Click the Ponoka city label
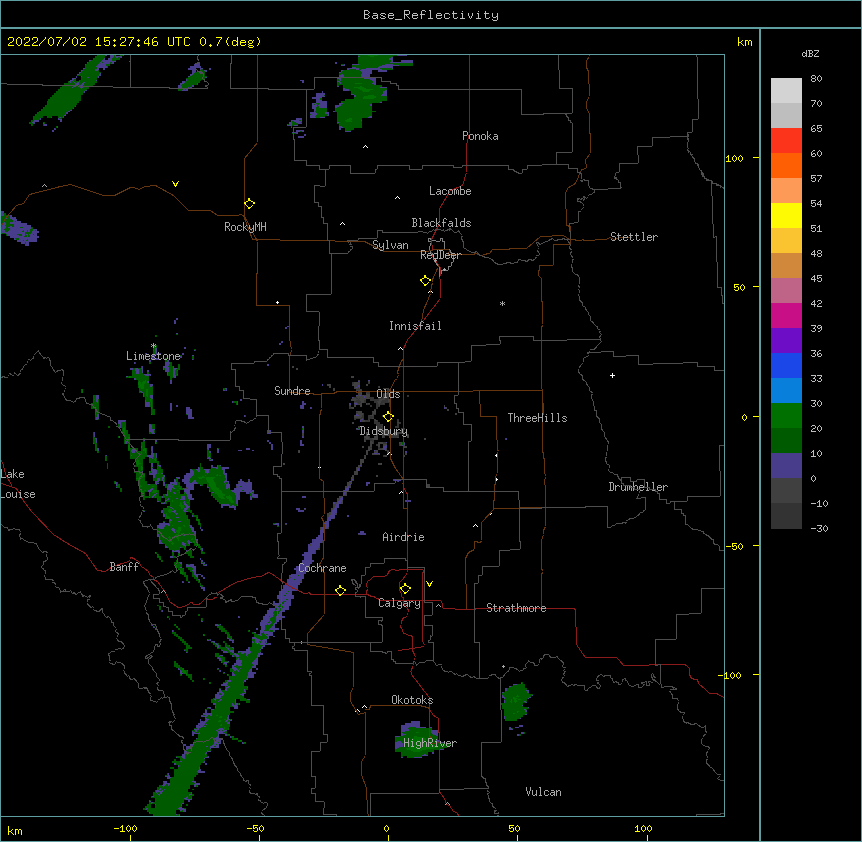Image resolution: width=862 pixels, height=842 pixels. pyautogui.click(x=480, y=136)
